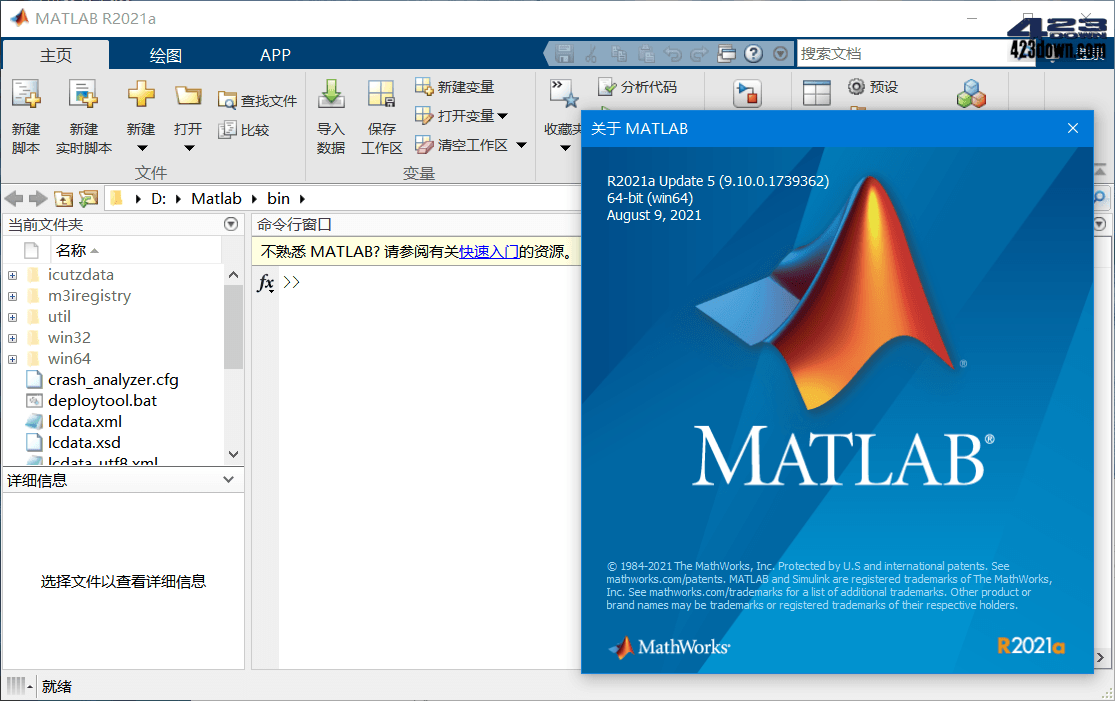Open the Open (打开) dropdown arrow
Image resolution: width=1115 pixels, height=701 pixels.
tap(189, 149)
